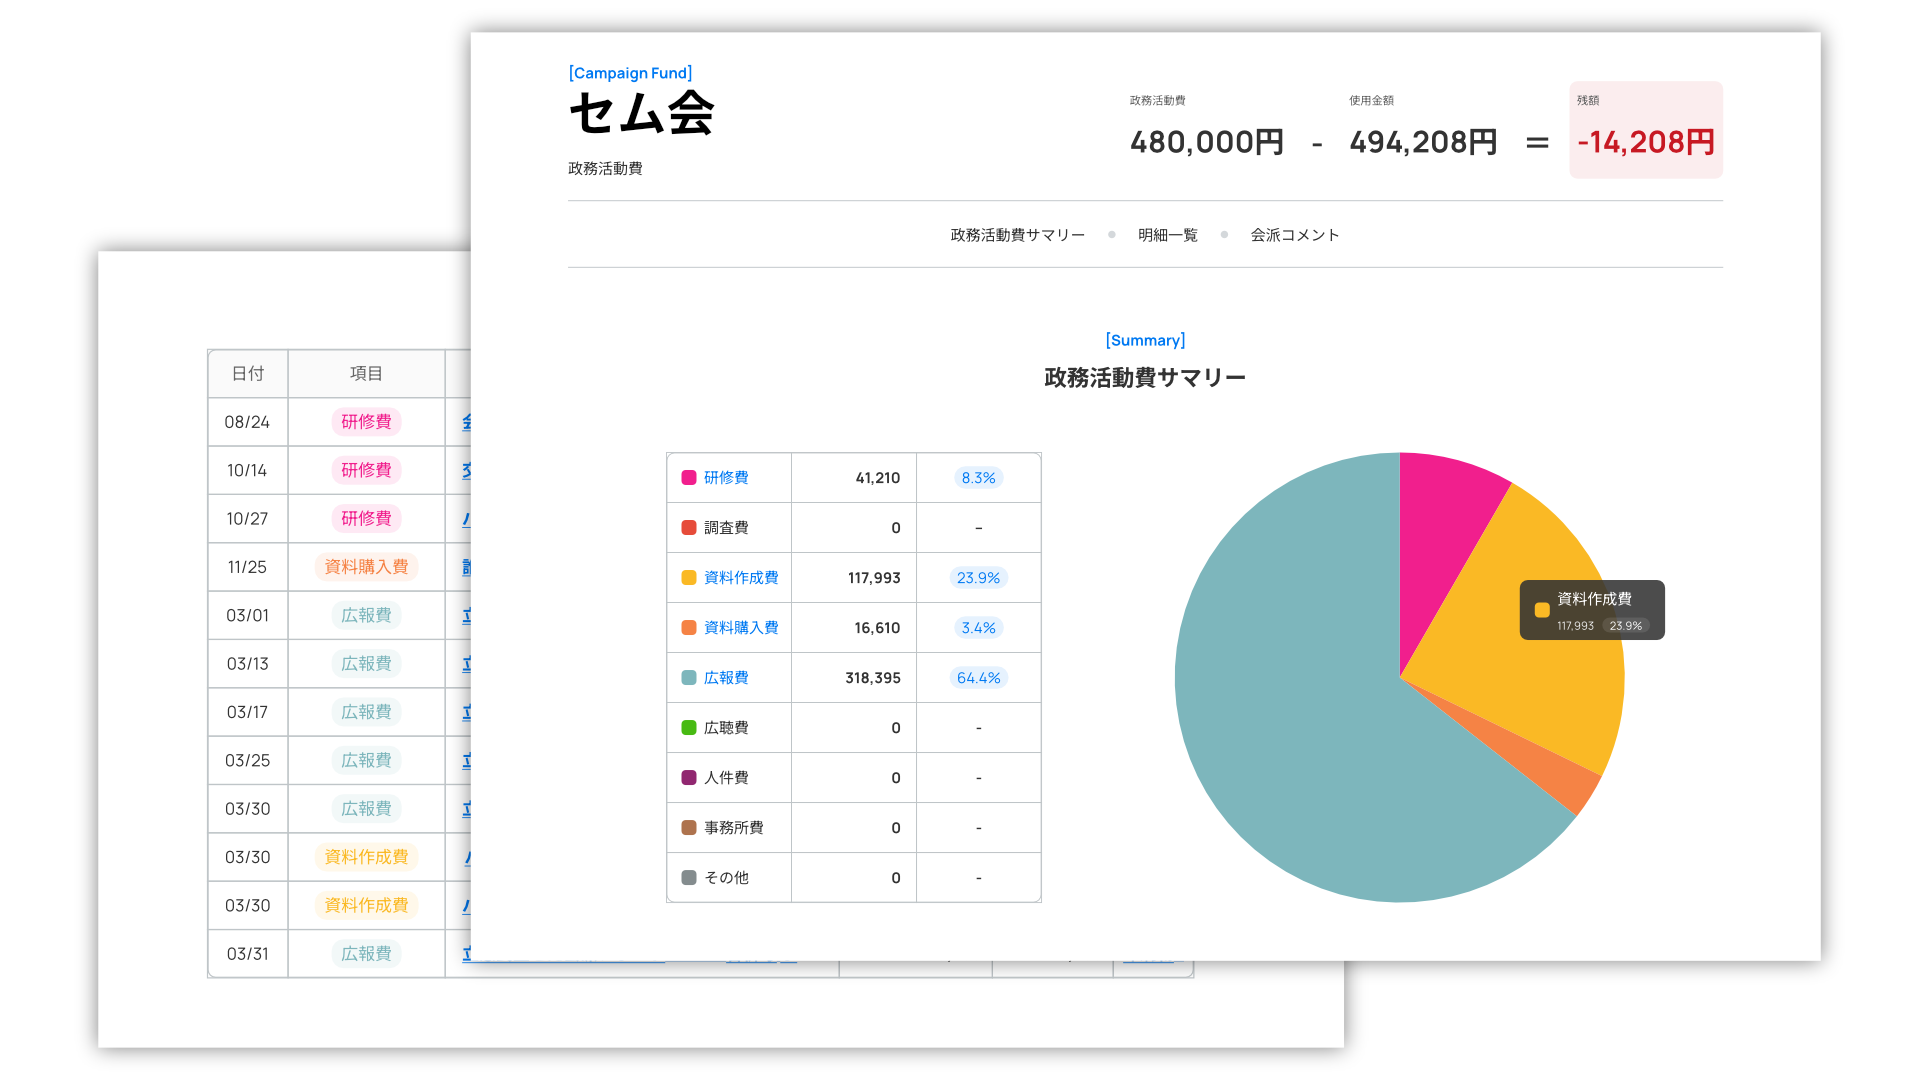1920x1080 pixels.
Task: Go to 会派コメント section tab
Action: click(x=1295, y=235)
